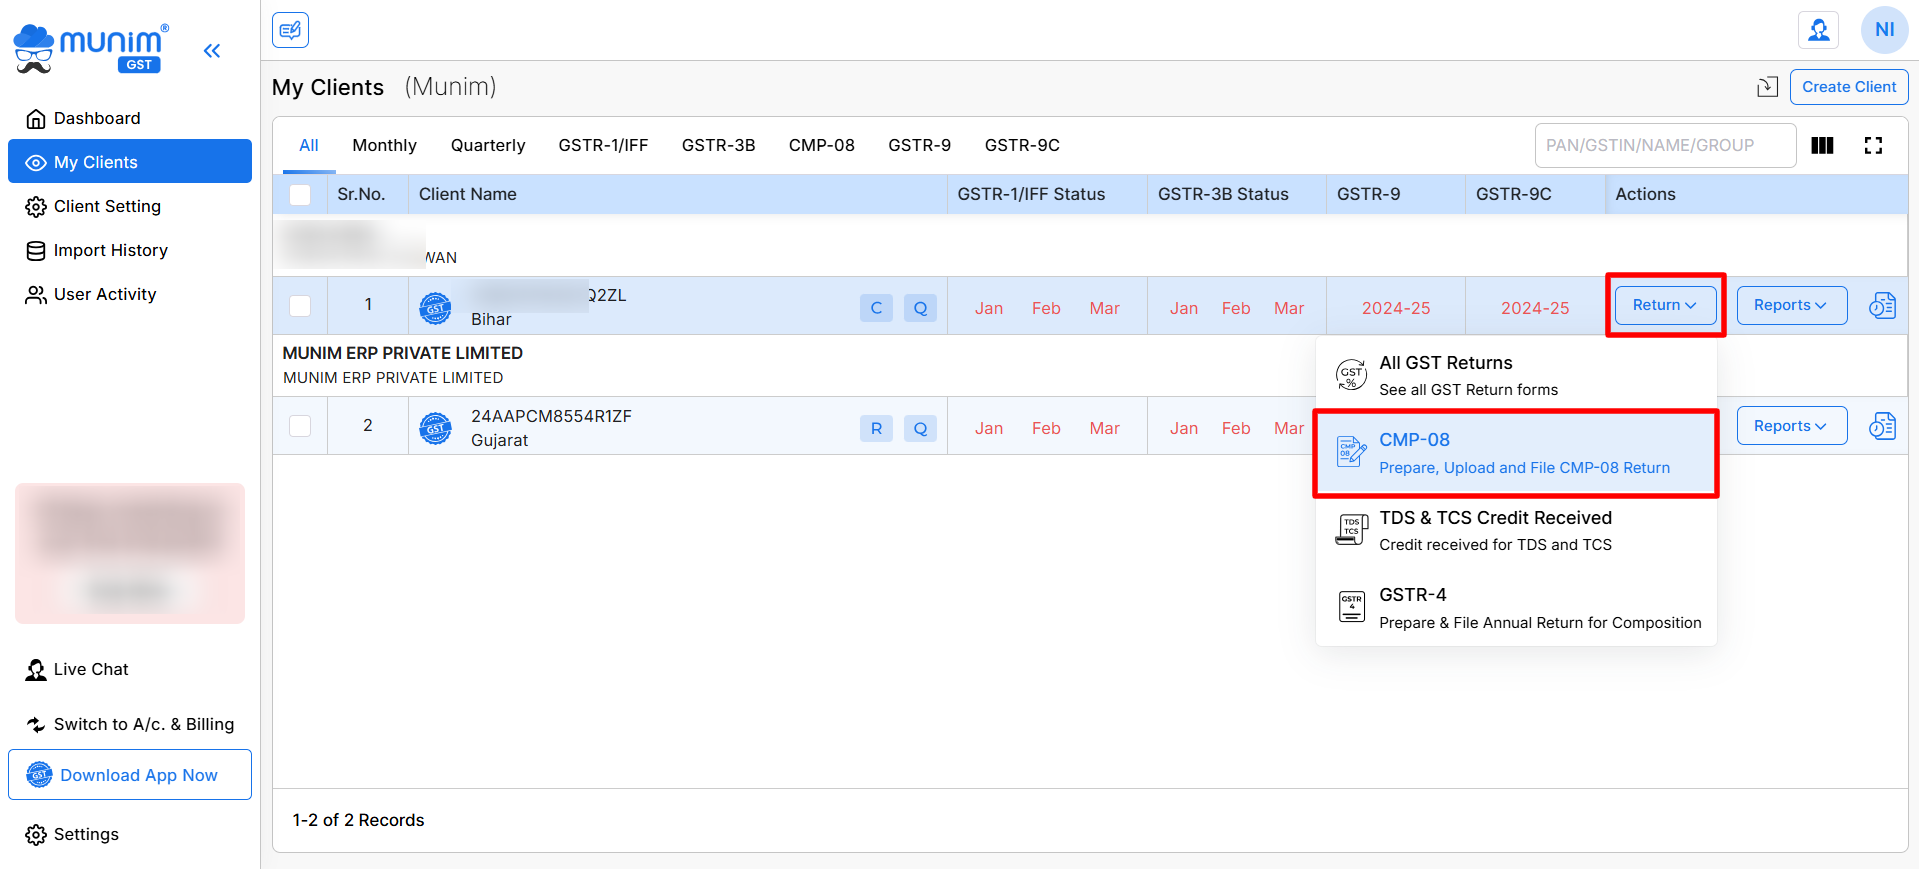Check the select-all checkbox in table header

[x=300, y=195]
